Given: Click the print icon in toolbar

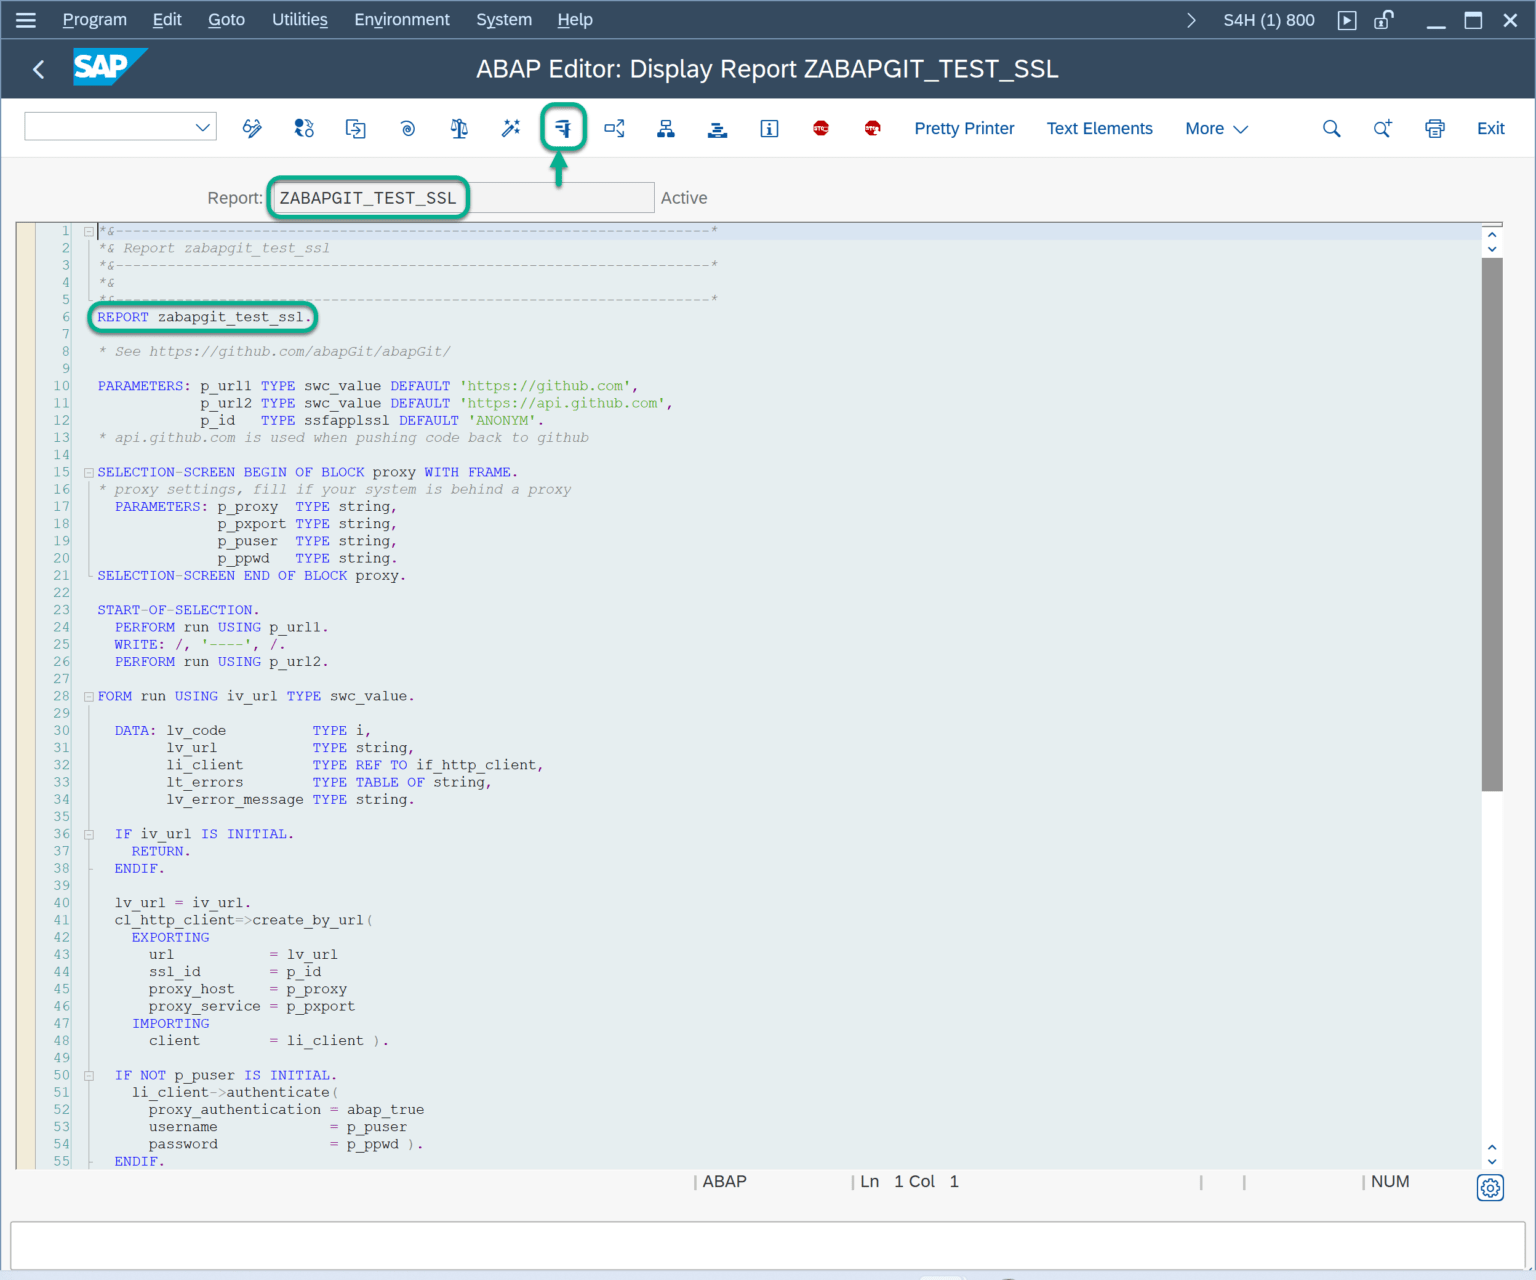Looking at the screenshot, I should tap(1435, 128).
